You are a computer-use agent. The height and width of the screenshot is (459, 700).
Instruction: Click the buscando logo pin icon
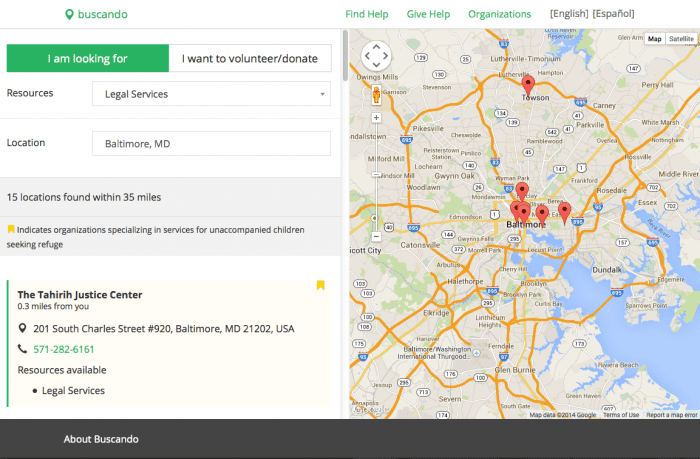pos(69,15)
